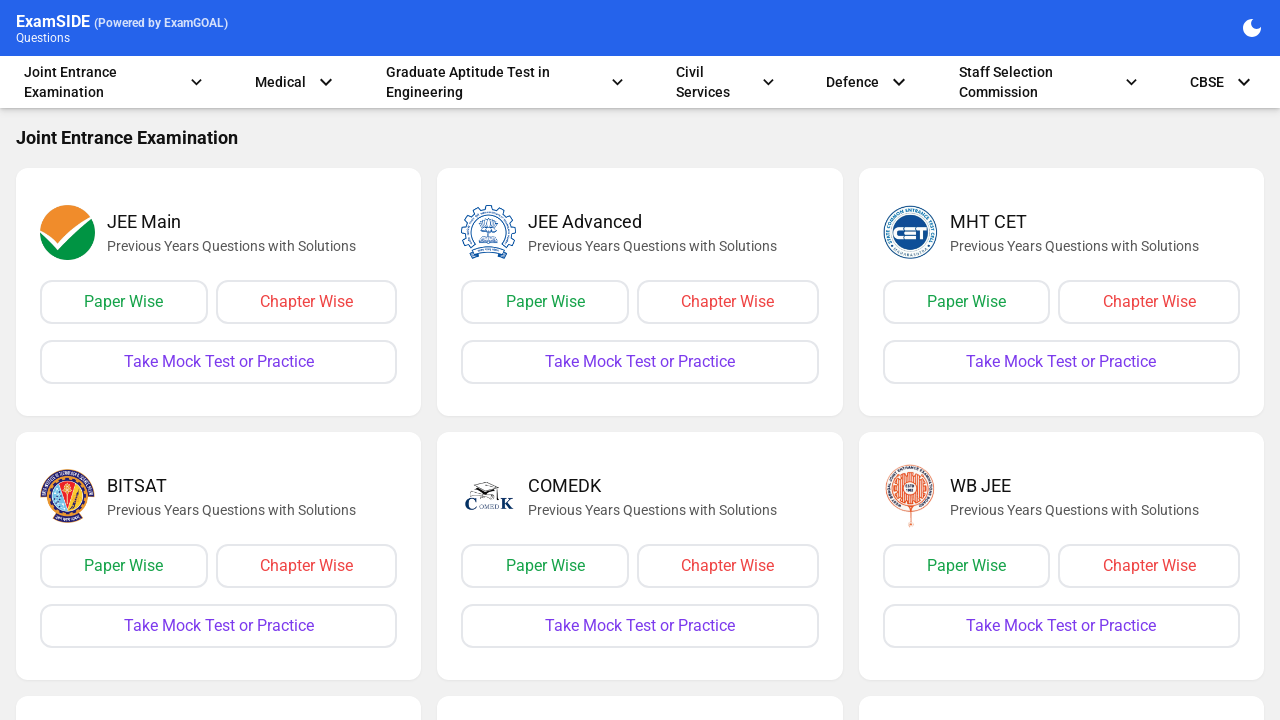
Task: Open JEE Advanced Paper Wise questions
Action: (545, 302)
